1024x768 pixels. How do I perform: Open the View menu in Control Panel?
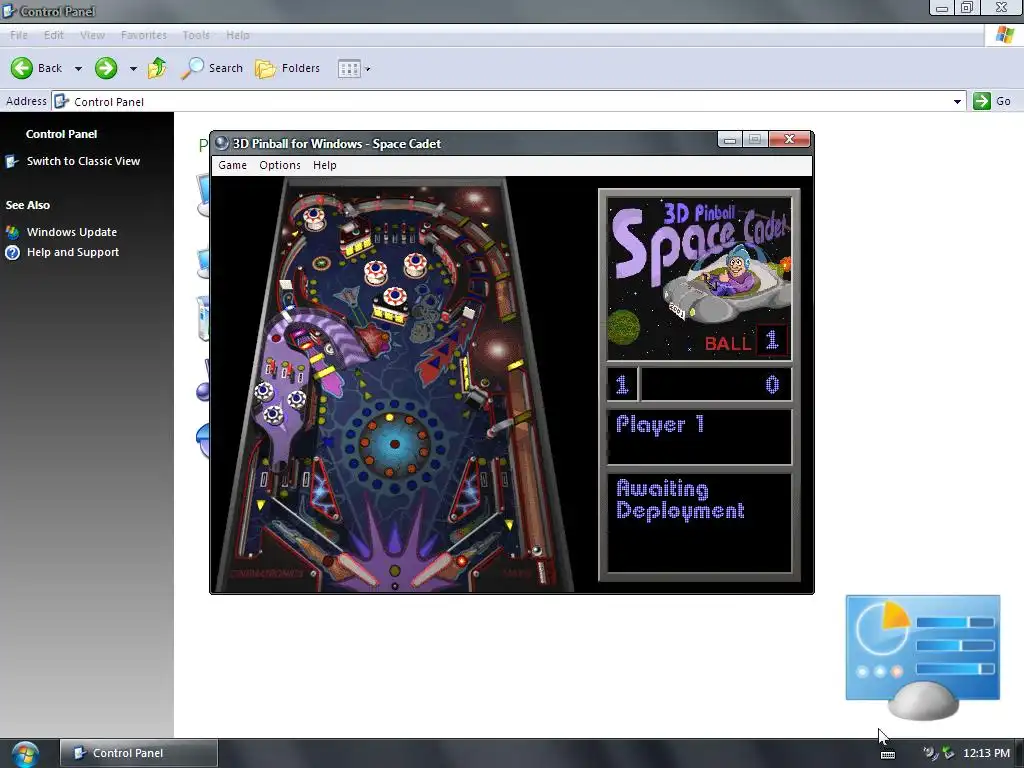point(92,35)
